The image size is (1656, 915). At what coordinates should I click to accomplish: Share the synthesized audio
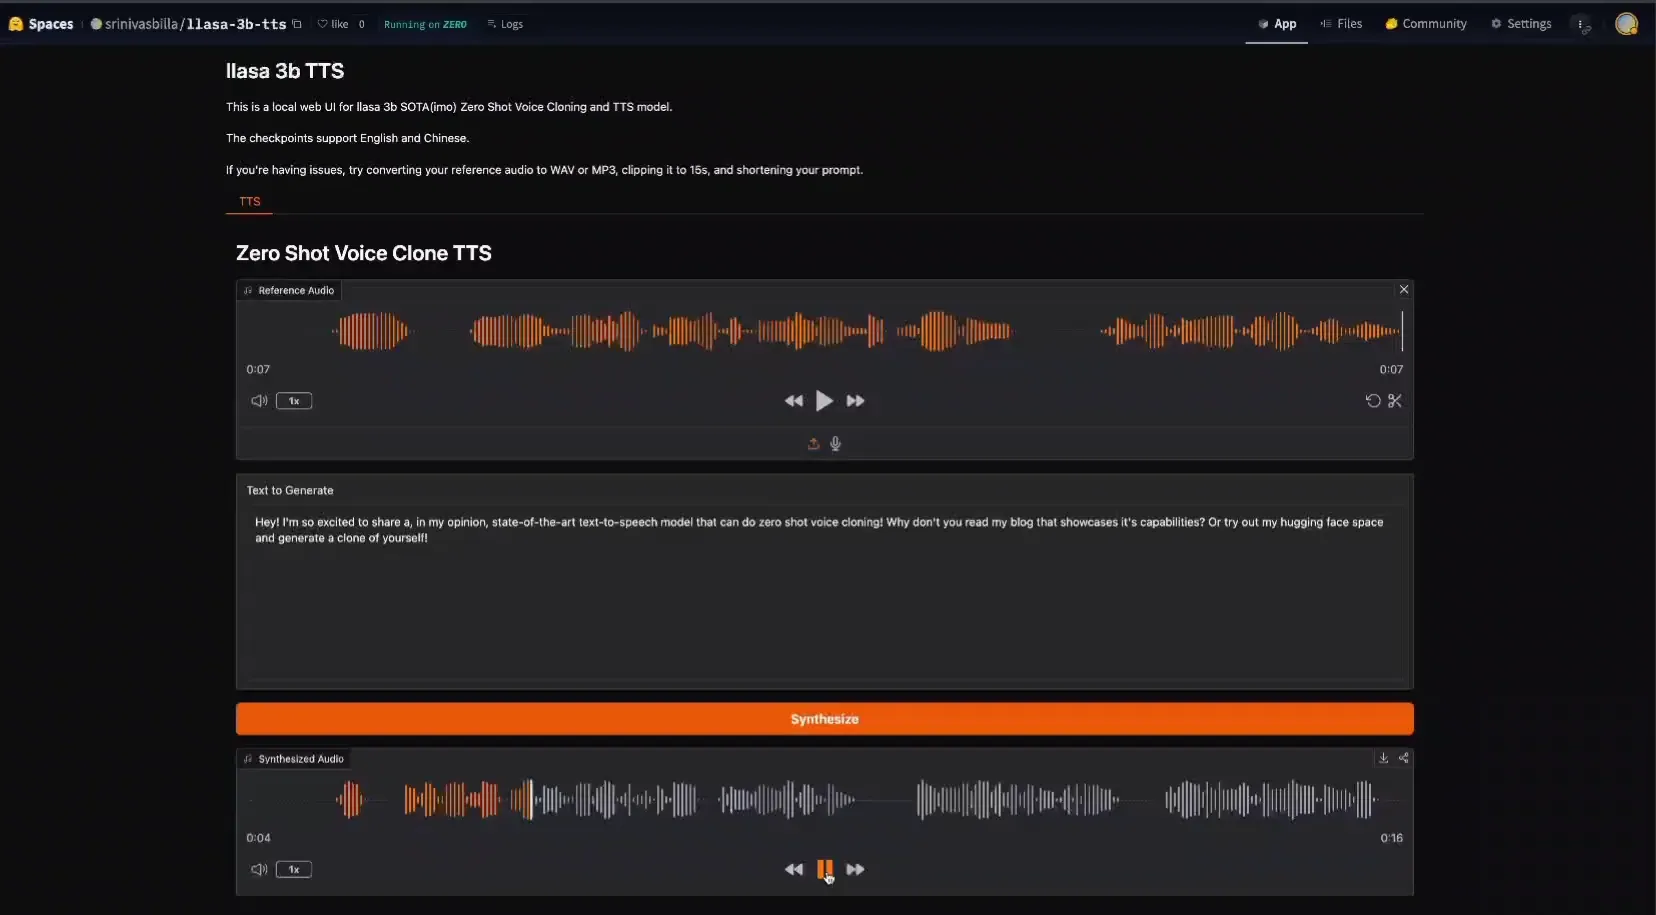click(1404, 758)
